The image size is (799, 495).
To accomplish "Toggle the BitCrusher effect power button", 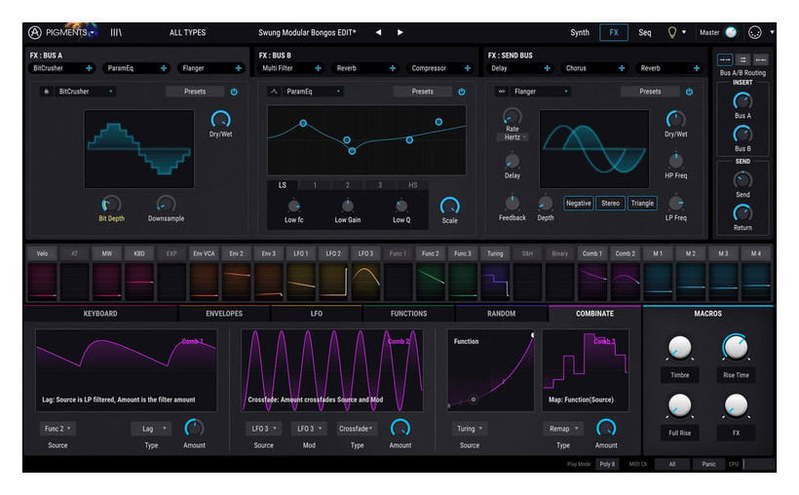I will [234, 92].
